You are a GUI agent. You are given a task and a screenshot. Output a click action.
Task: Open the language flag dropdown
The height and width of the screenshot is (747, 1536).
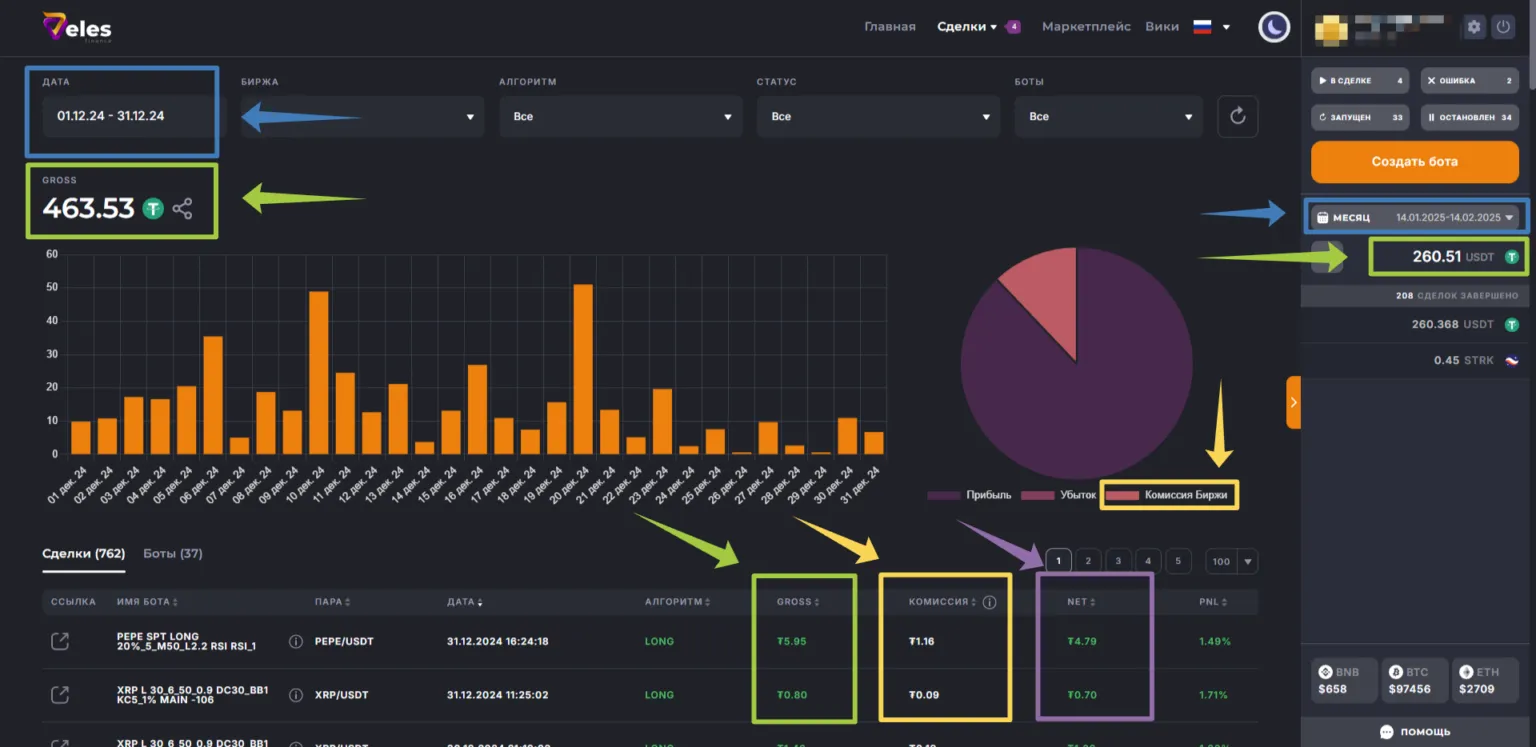coord(1211,27)
